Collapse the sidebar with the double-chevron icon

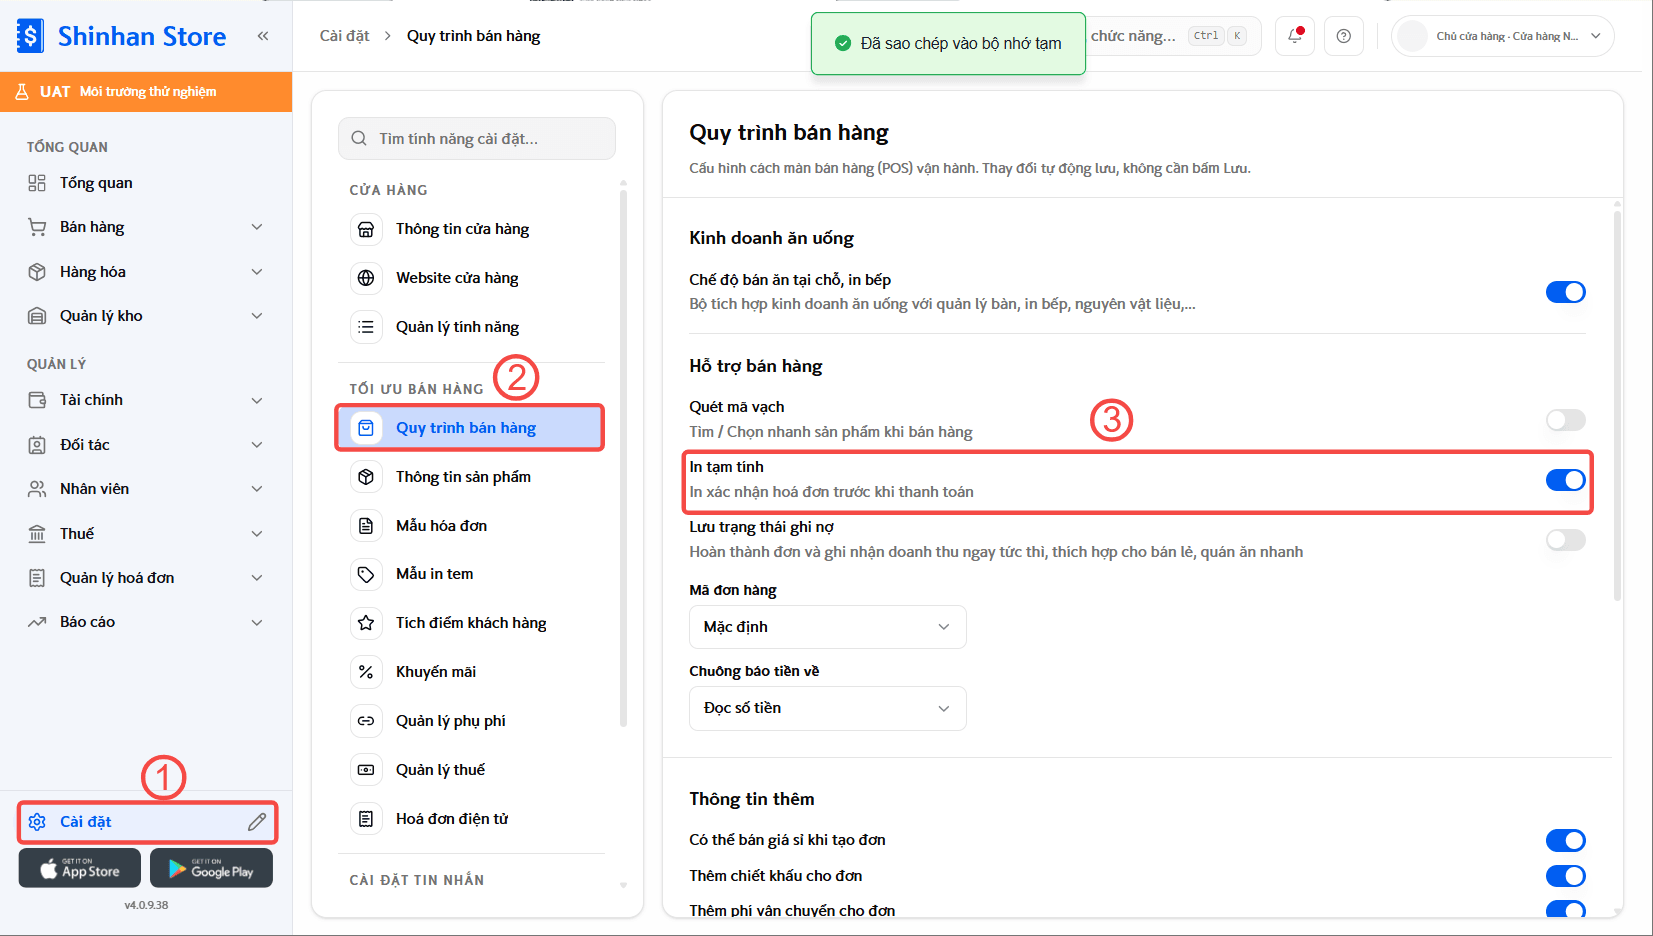tap(263, 36)
